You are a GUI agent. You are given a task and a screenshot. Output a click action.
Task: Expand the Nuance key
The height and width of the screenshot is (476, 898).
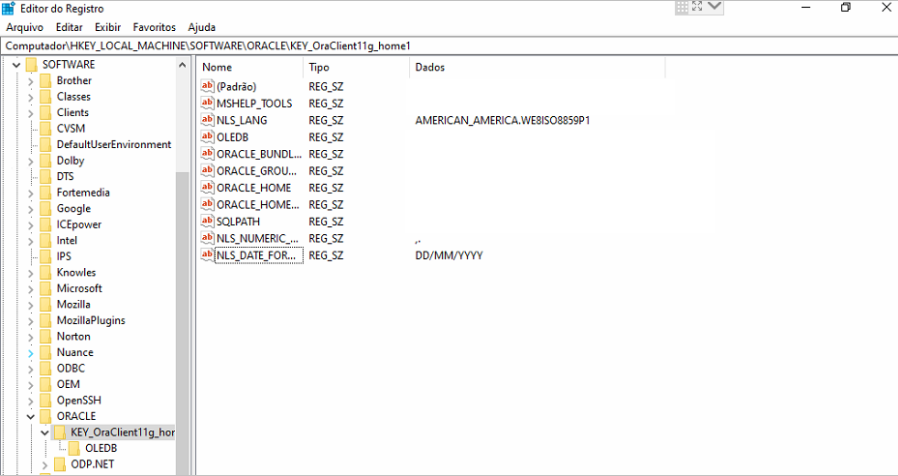click(x=30, y=352)
